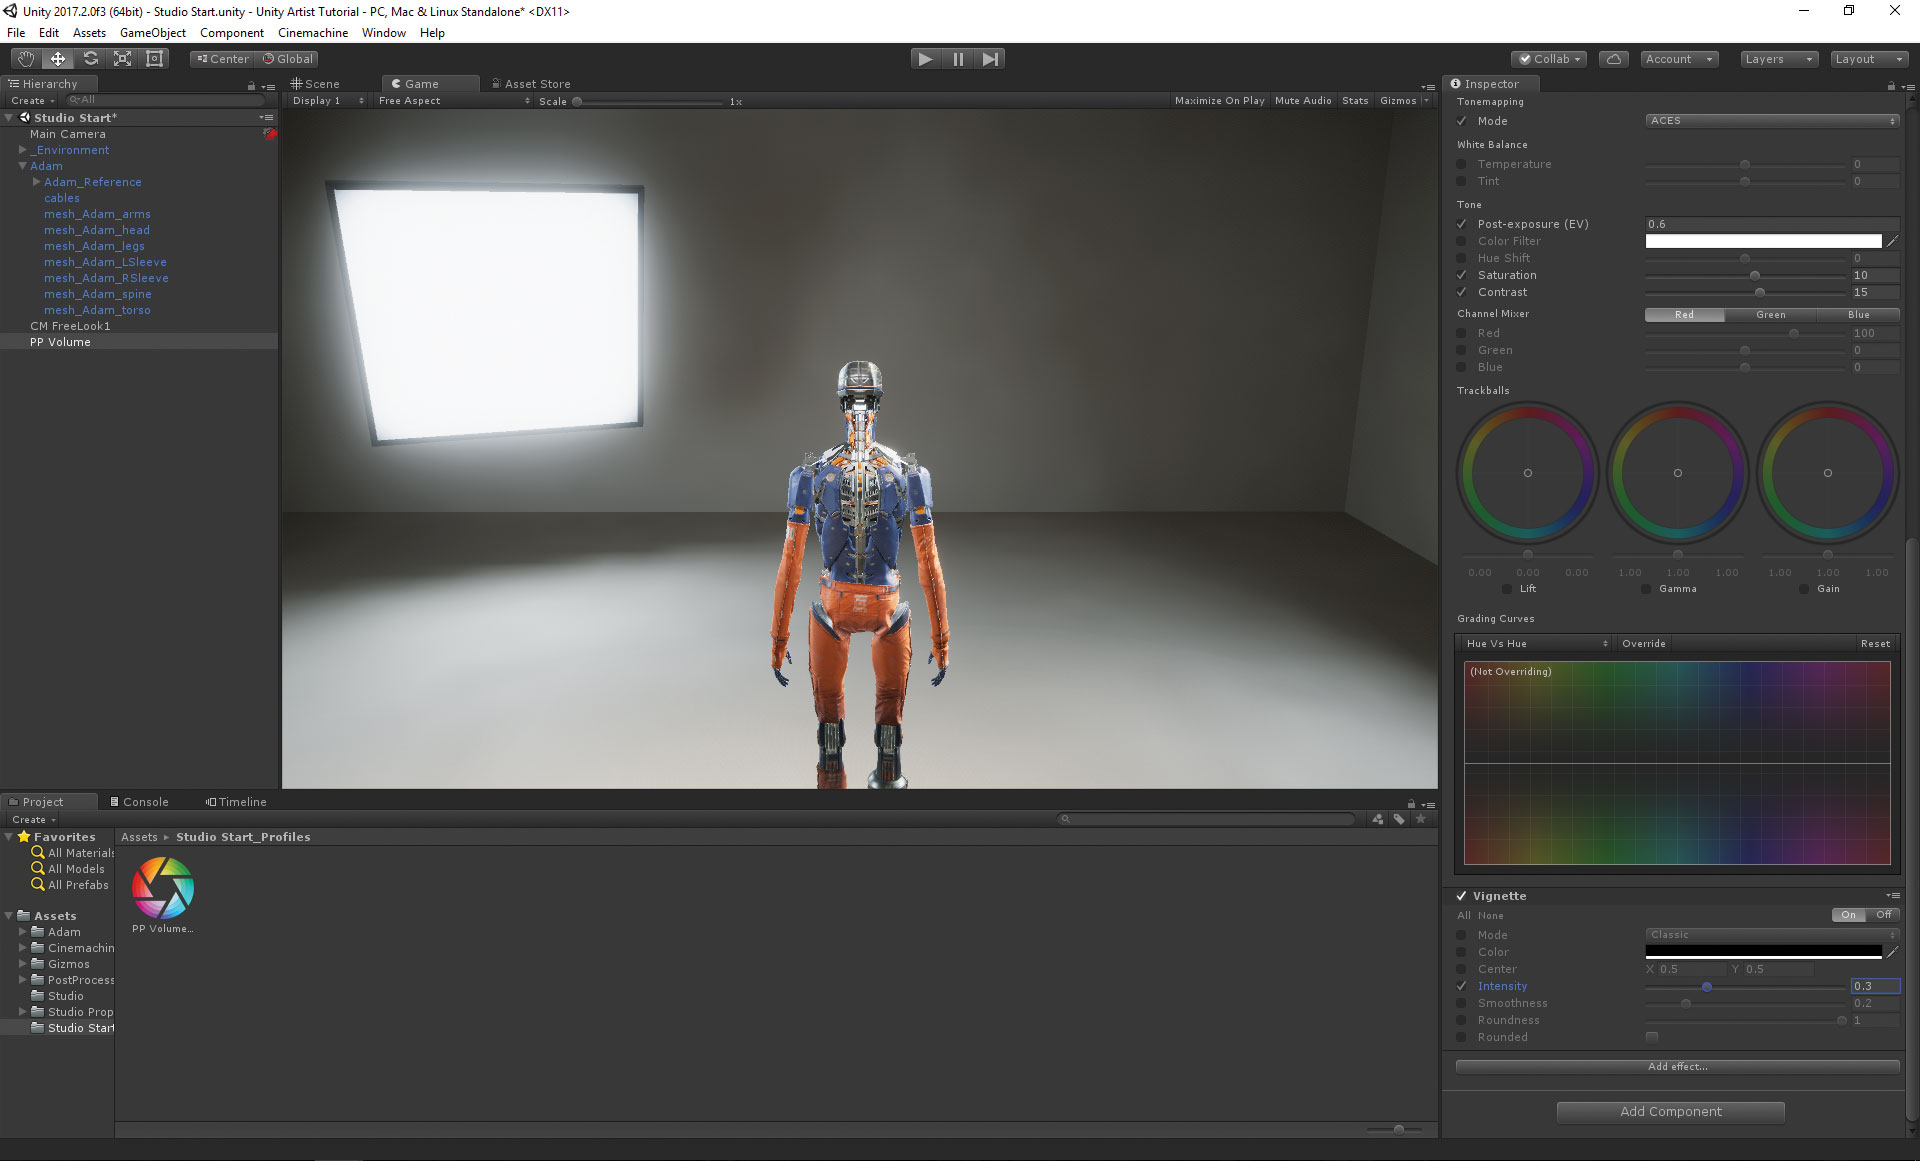1920x1161 pixels.
Task: Switch to the Timeline tab
Action: 236,802
